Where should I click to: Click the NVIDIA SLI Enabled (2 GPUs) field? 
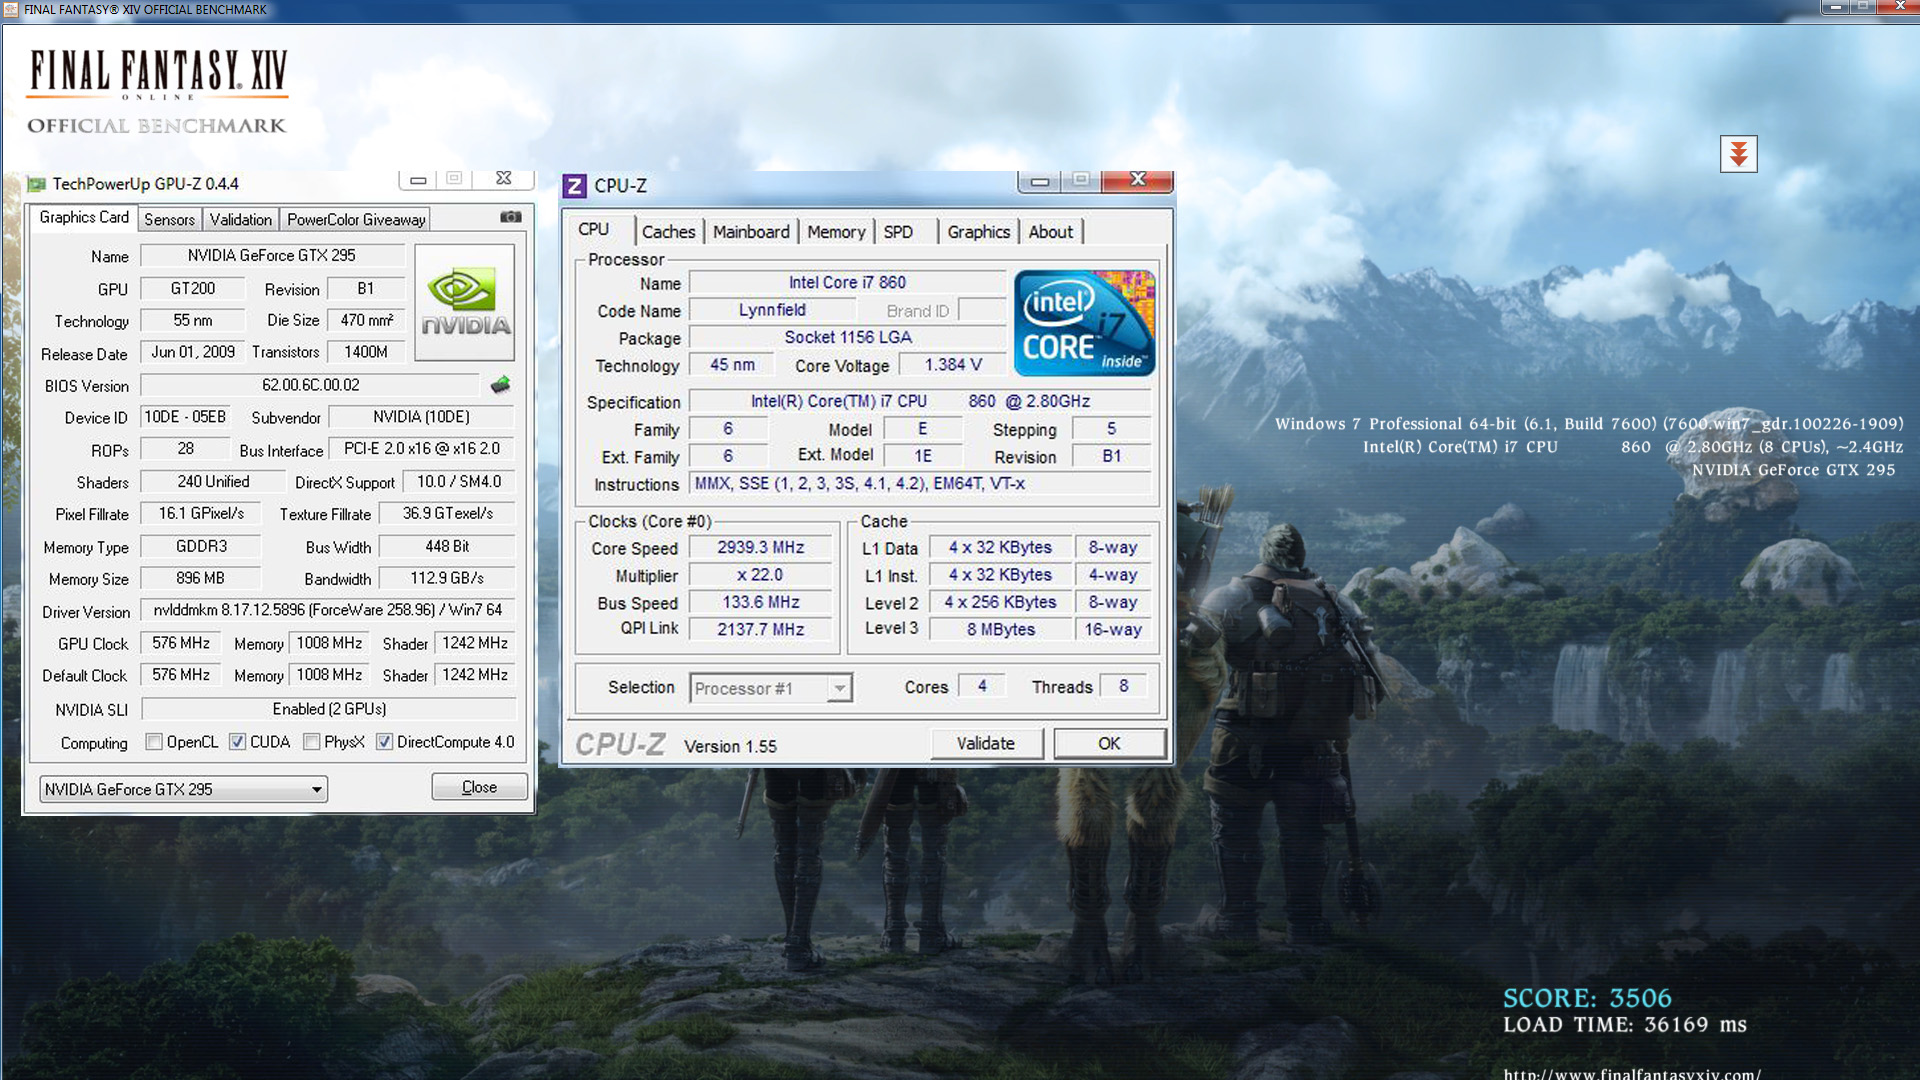(329, 709)
